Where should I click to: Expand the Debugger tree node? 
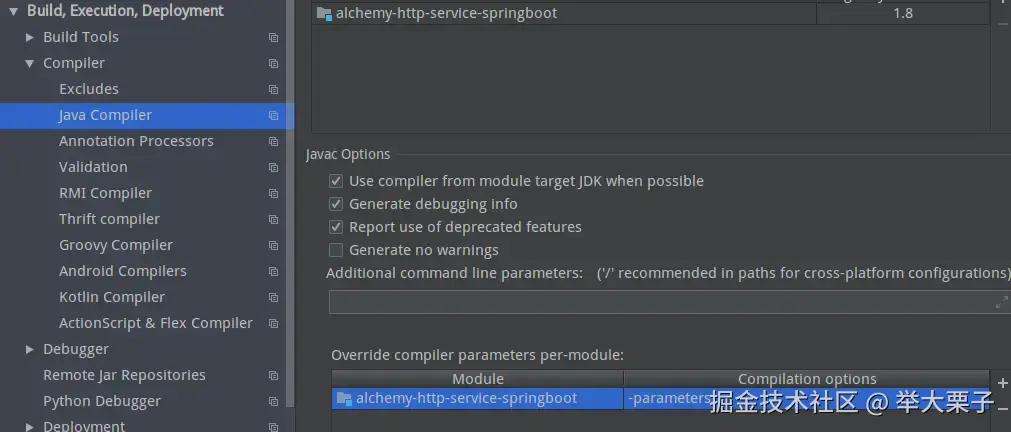pos(30,349)
